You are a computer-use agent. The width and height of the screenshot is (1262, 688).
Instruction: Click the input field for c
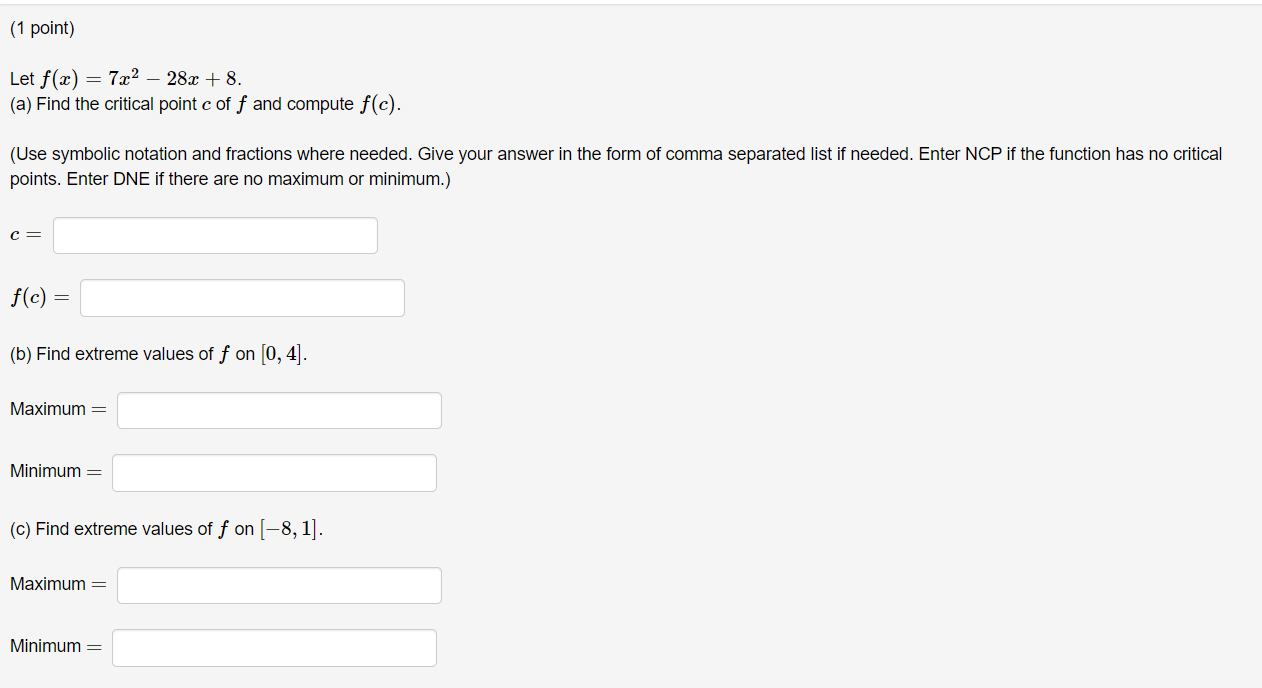[x=215, y=235]
